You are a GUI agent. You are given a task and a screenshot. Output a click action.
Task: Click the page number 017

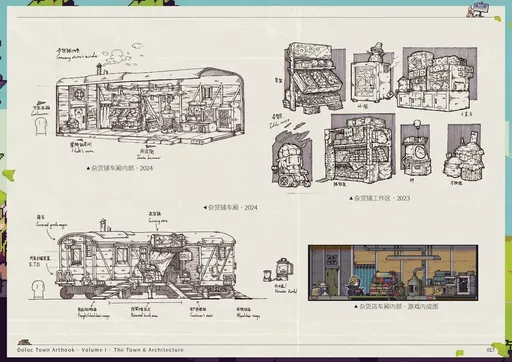[491, 350]
